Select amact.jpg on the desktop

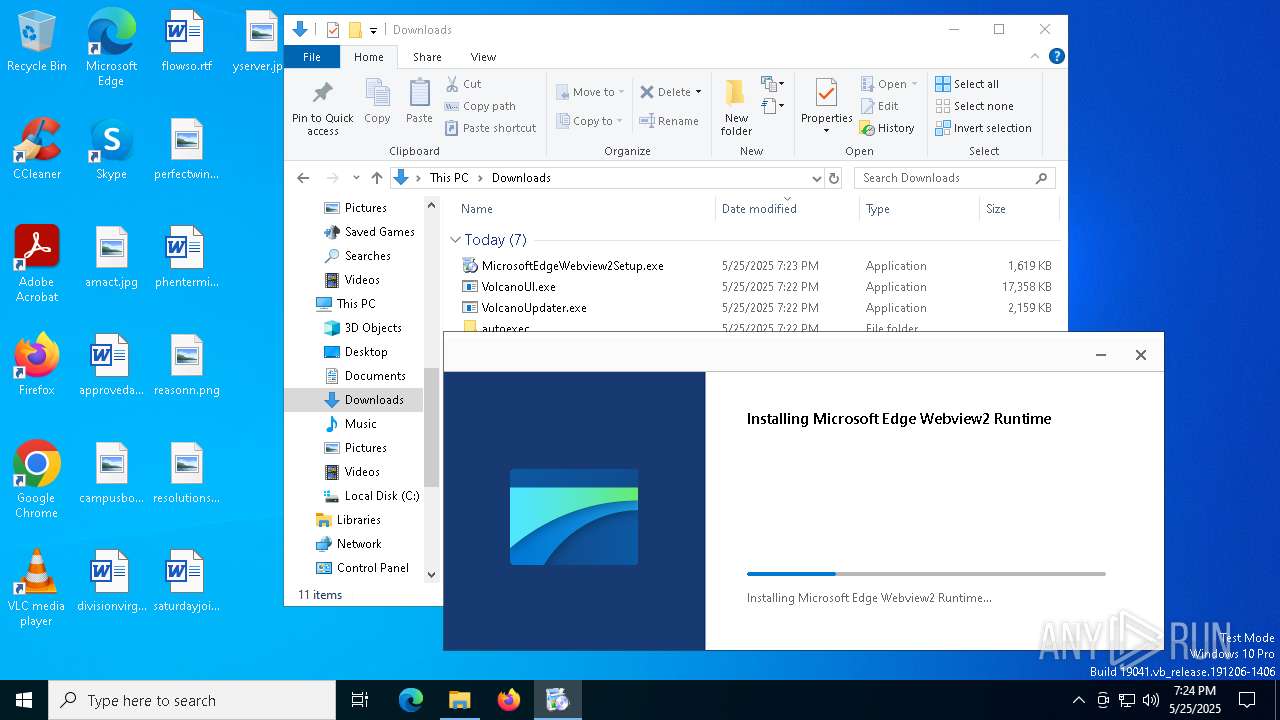click(111, 258)
